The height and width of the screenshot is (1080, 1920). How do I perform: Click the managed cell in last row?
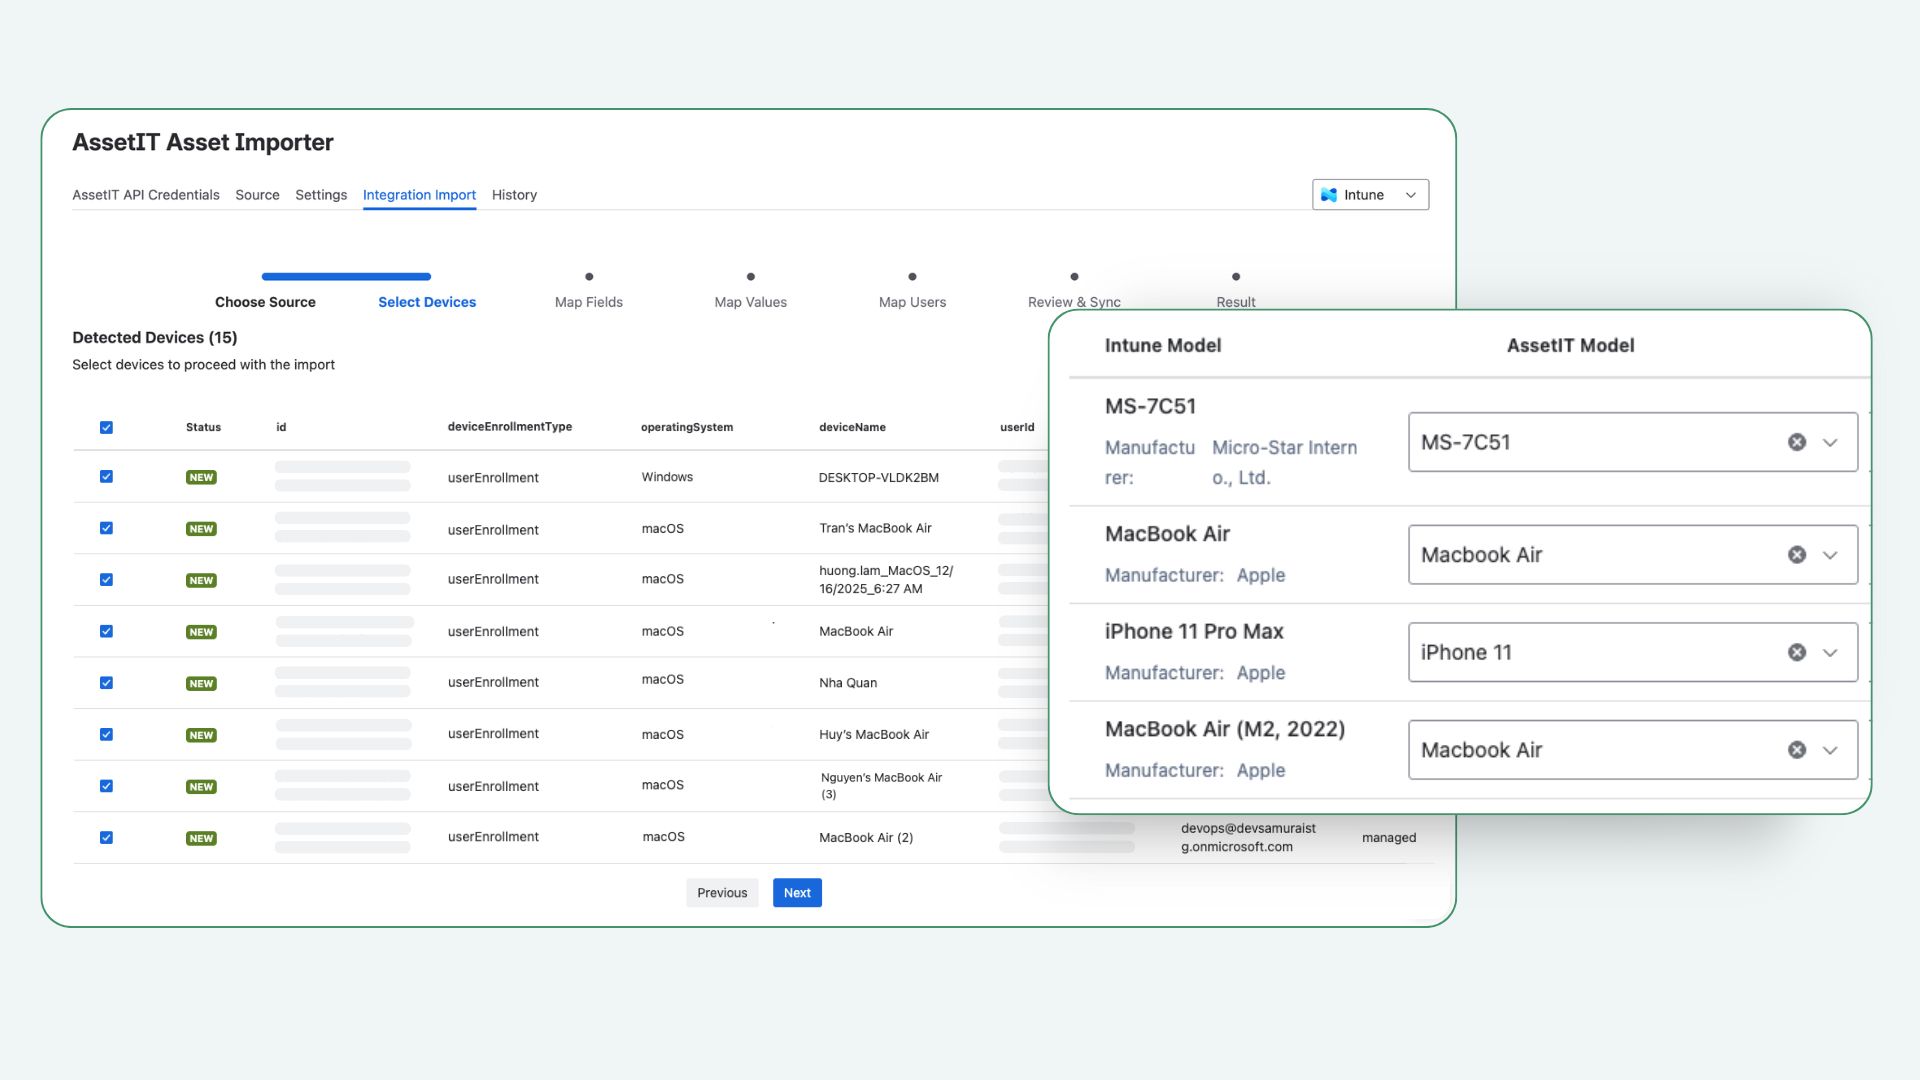(1389, 838)
